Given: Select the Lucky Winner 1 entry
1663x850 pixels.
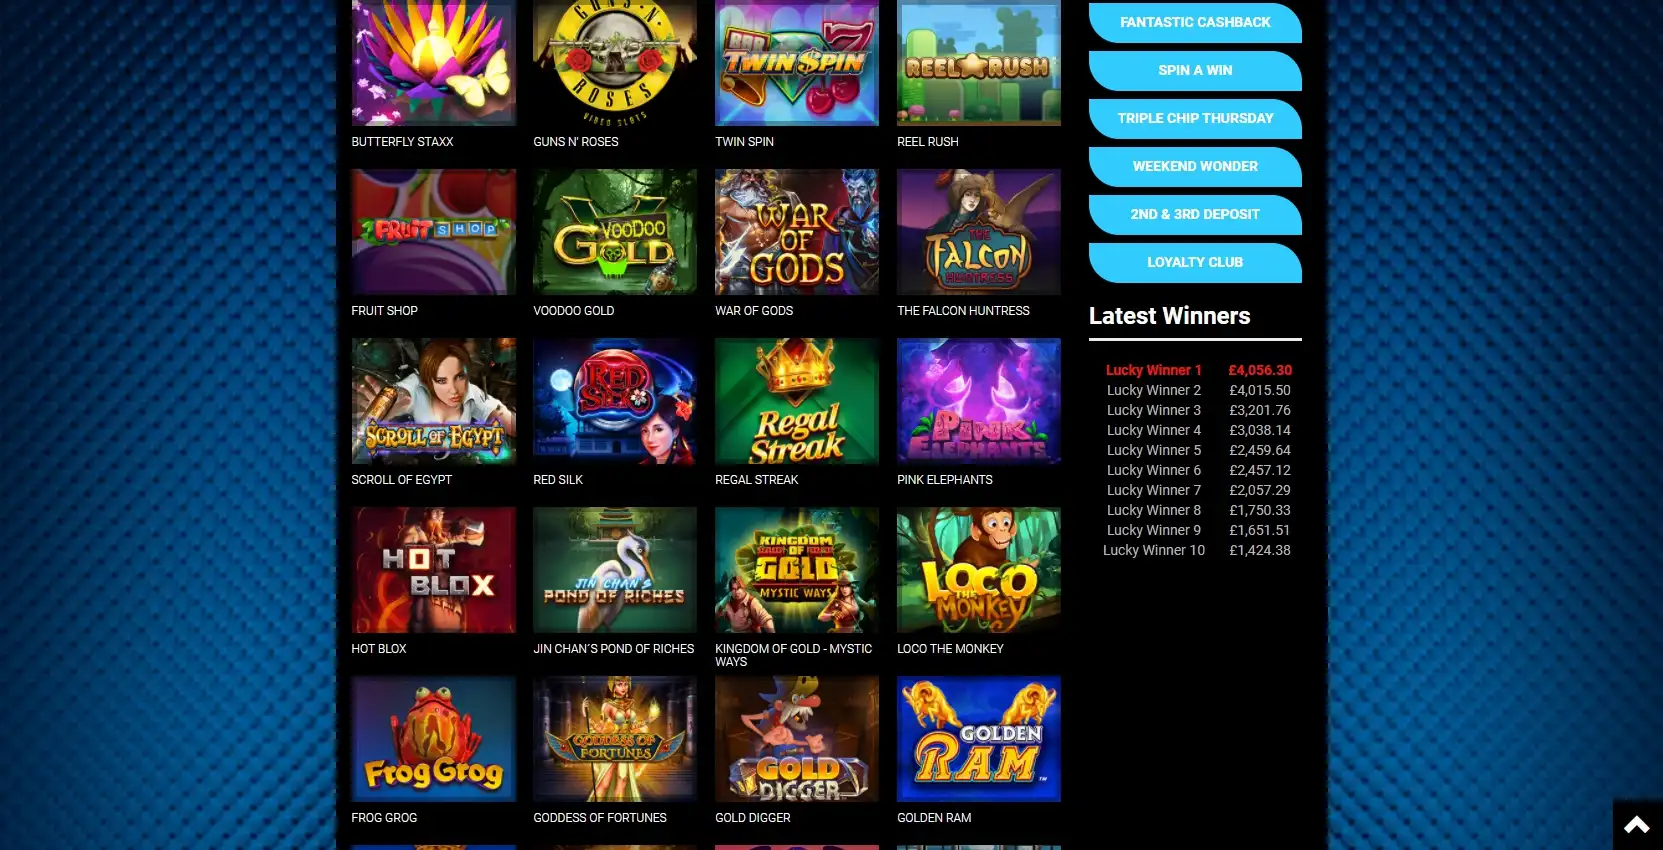Looking at the screenshot, I should (x=1198, y=370).
